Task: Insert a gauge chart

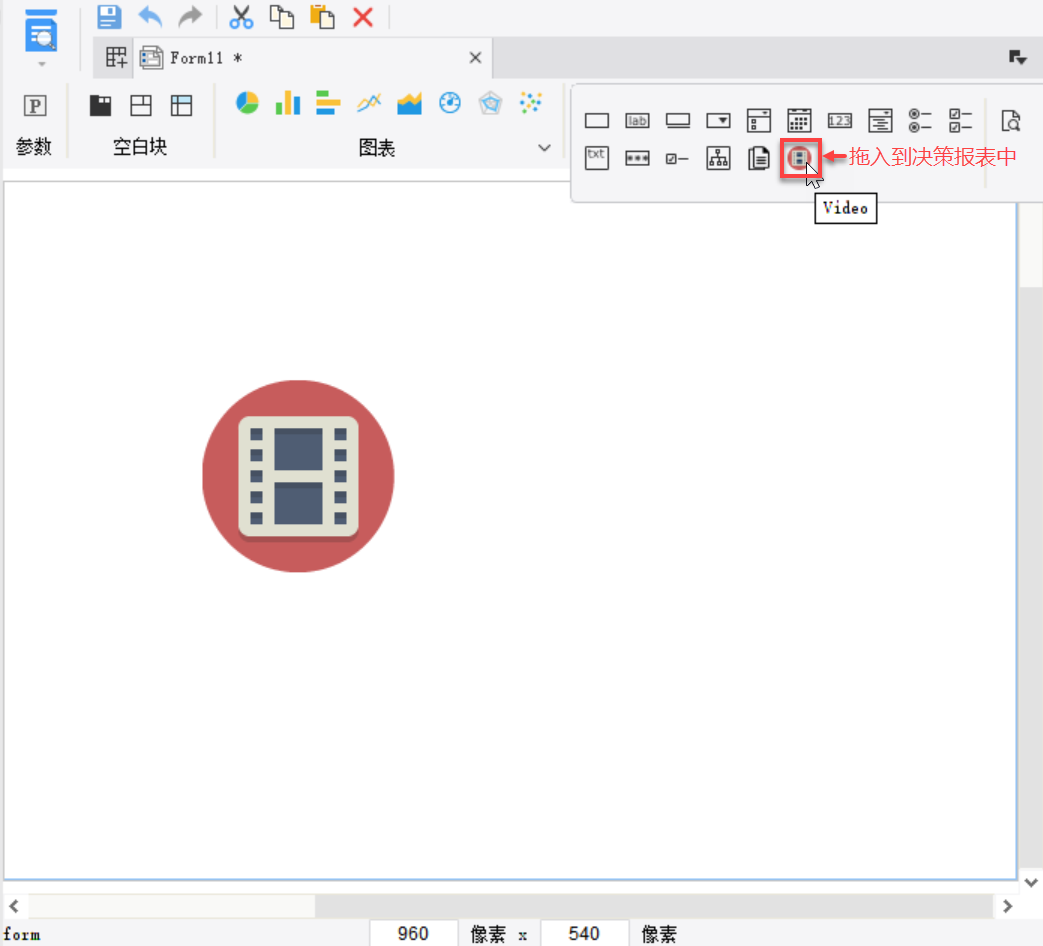Action: [x=450, y=103]
